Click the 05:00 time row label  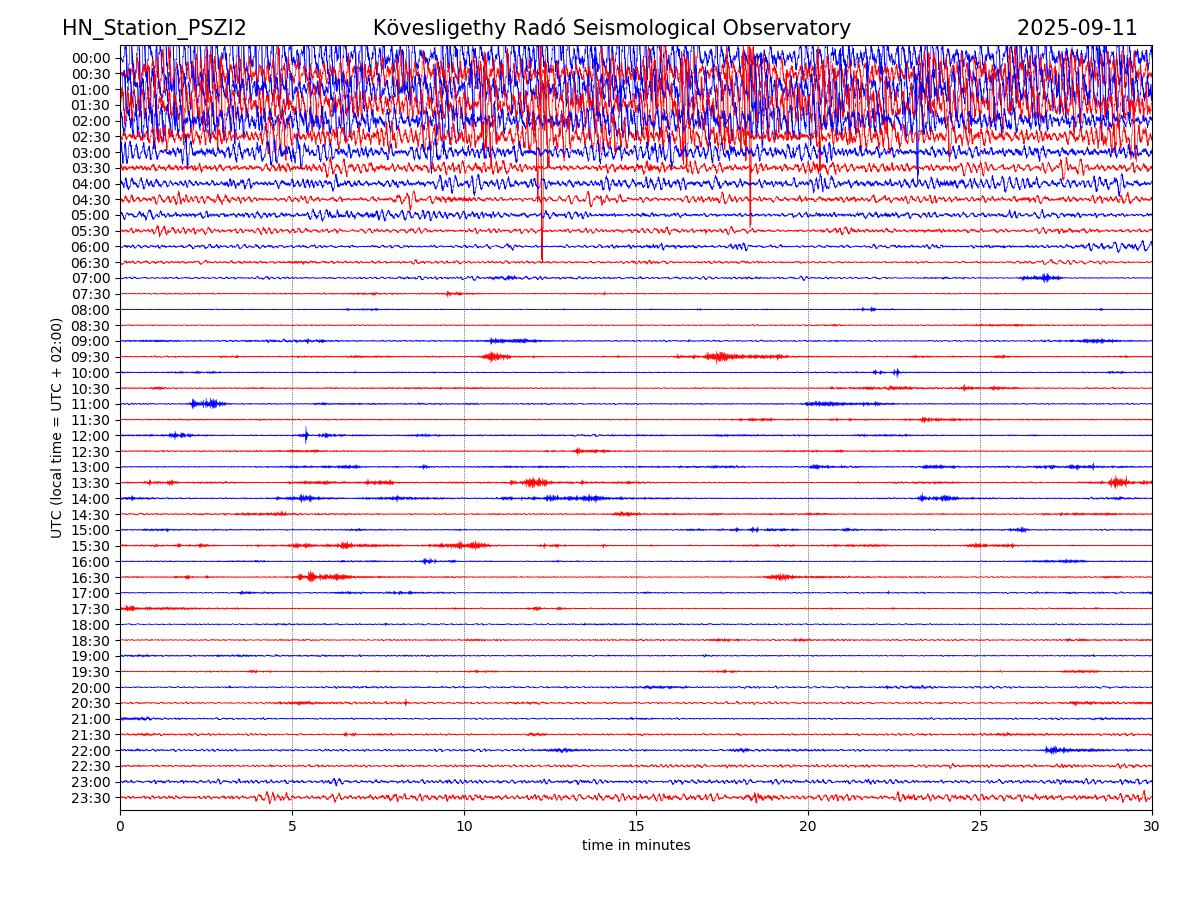coord(91,215)
